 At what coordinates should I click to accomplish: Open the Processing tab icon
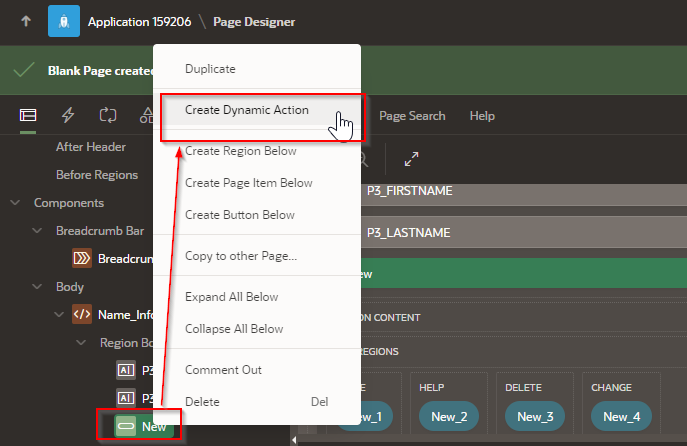point(108,116)
